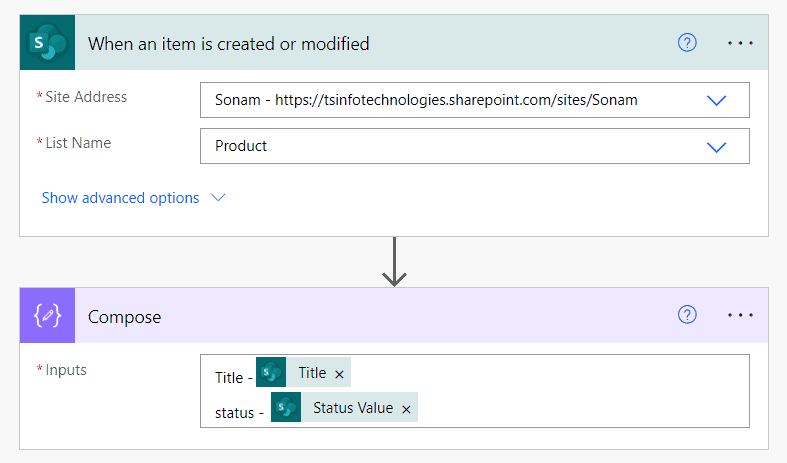Collapse the Compose action by its title
The height and width of the screenshot is (463, 787).
tap(125, 317)
